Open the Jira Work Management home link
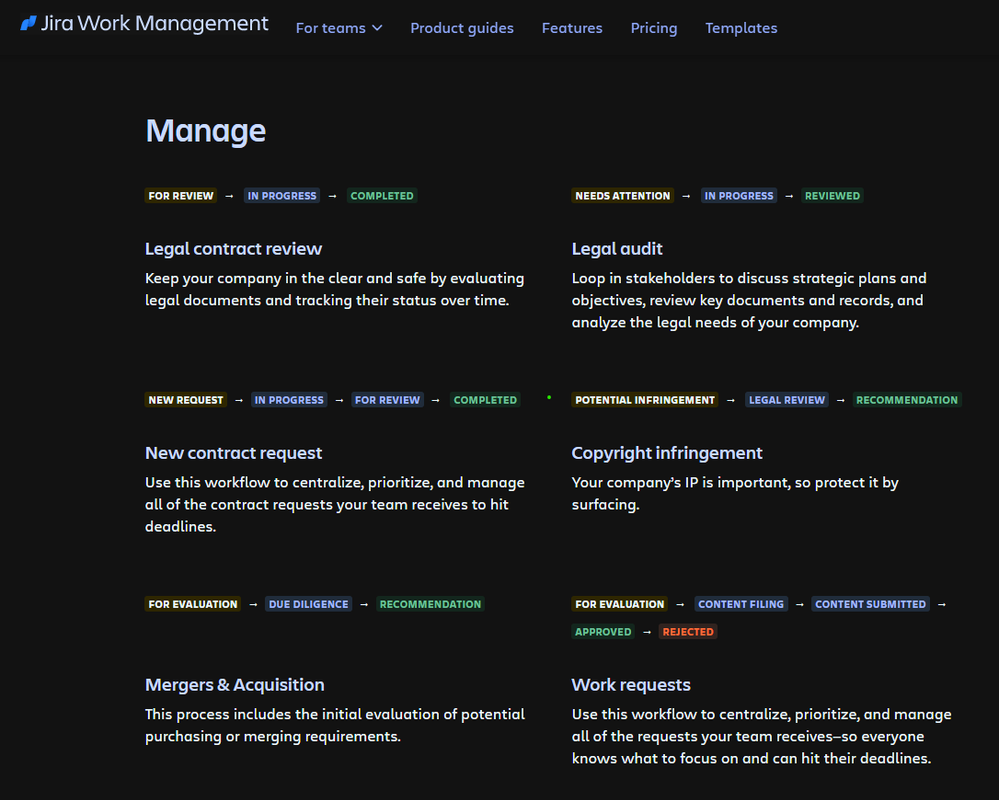This screenshot has height=800, width=999. coord(144,24)
